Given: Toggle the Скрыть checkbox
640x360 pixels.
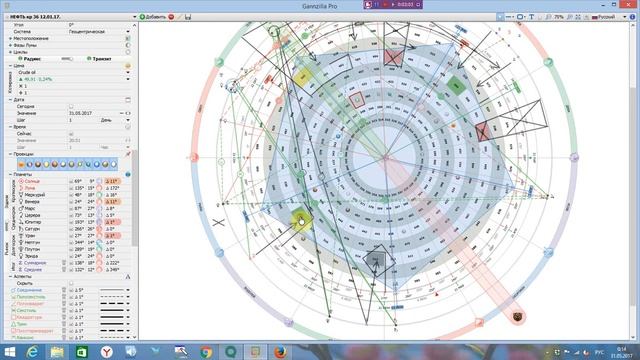Looking at the screenshot, I should [x=71, y=283].
